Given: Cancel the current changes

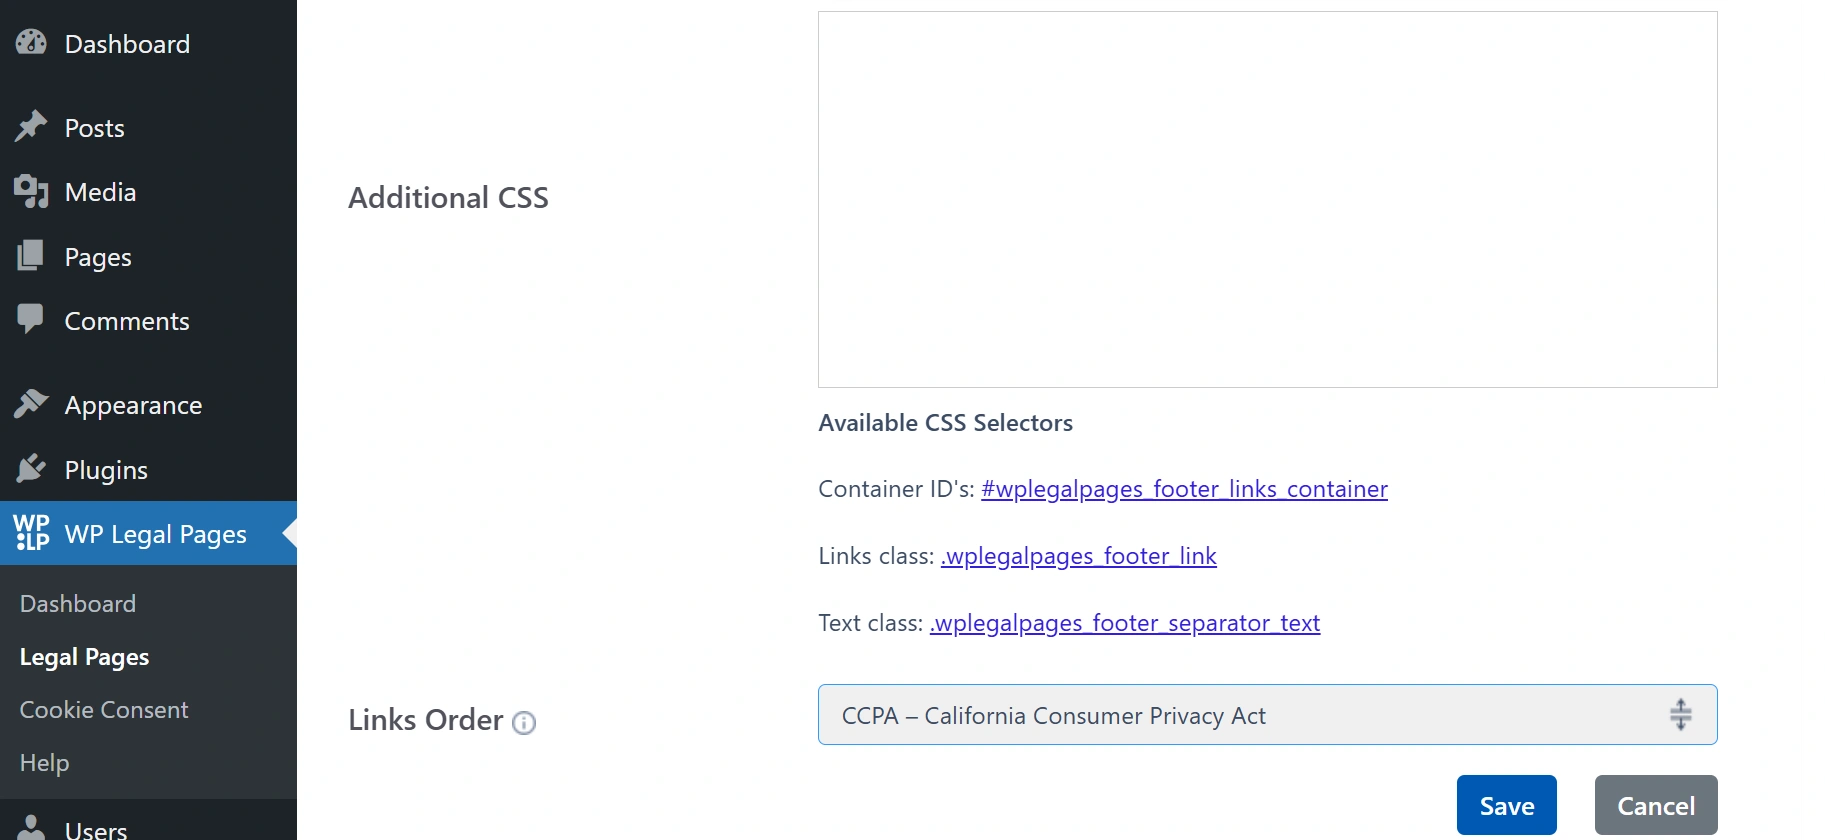Looking at the screenshot, I should pos(1655,805).
